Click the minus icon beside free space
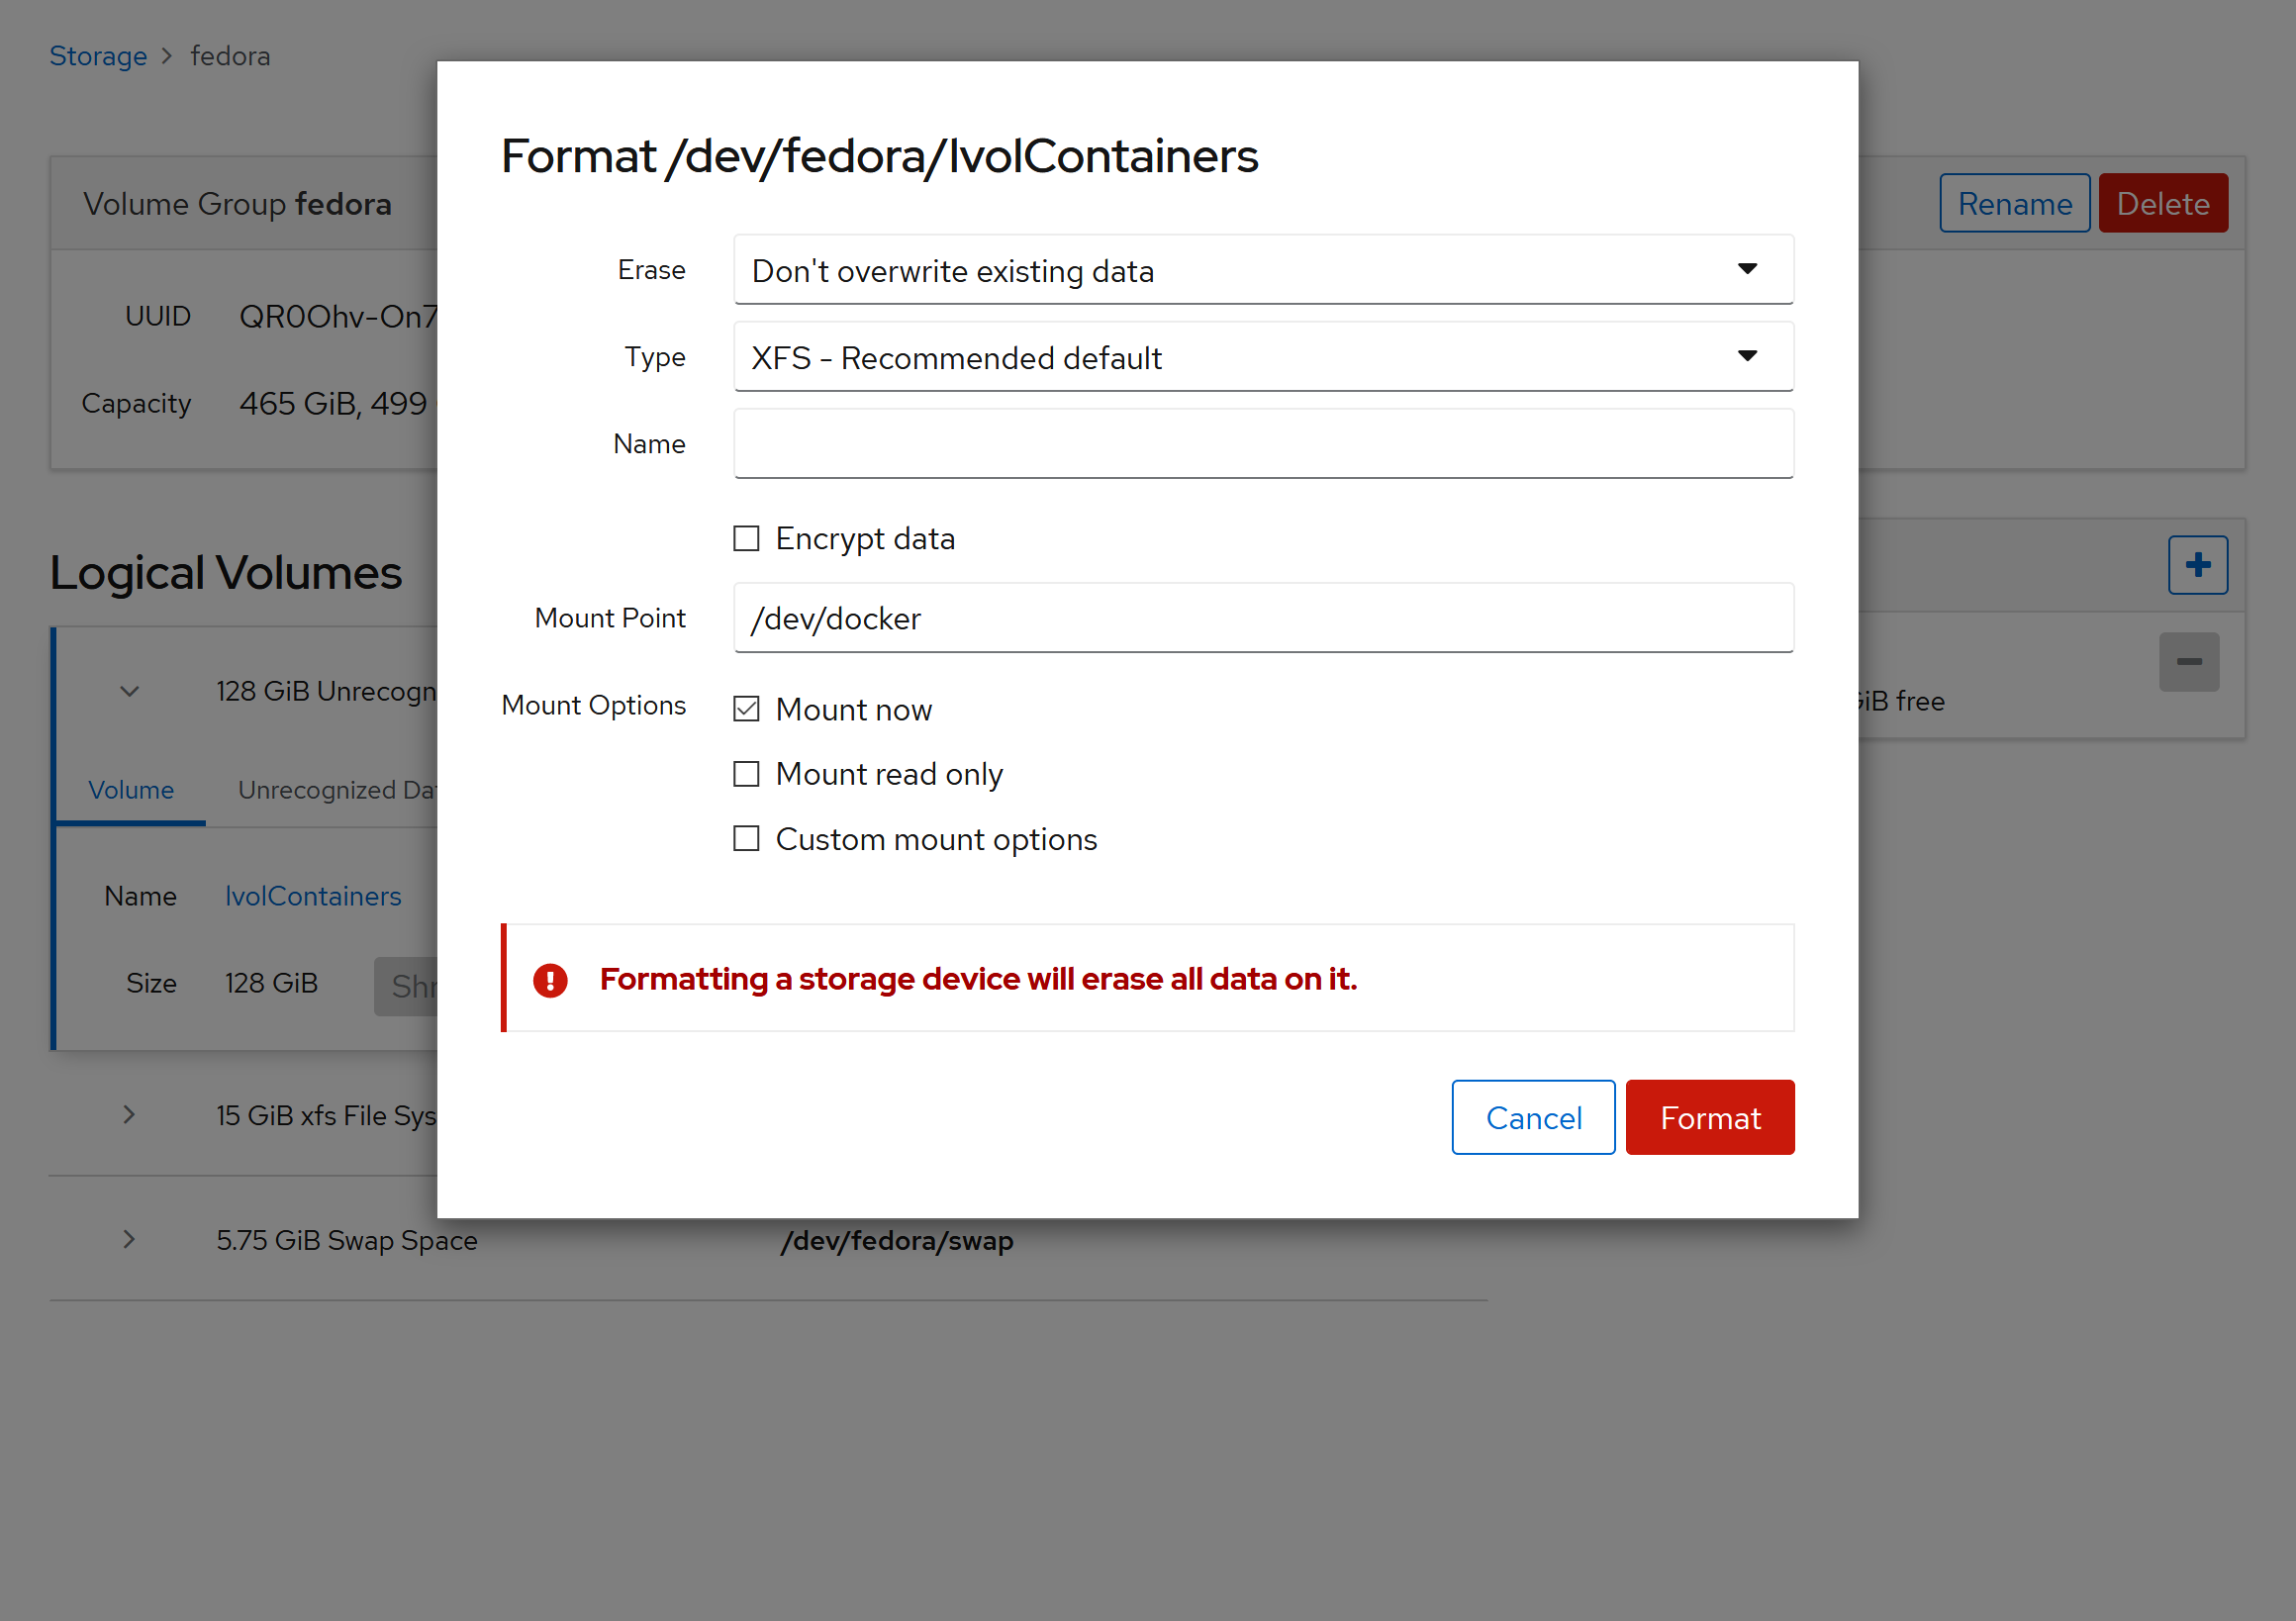Viewport: 2296px width, 1621px height. coord(2188,661)
